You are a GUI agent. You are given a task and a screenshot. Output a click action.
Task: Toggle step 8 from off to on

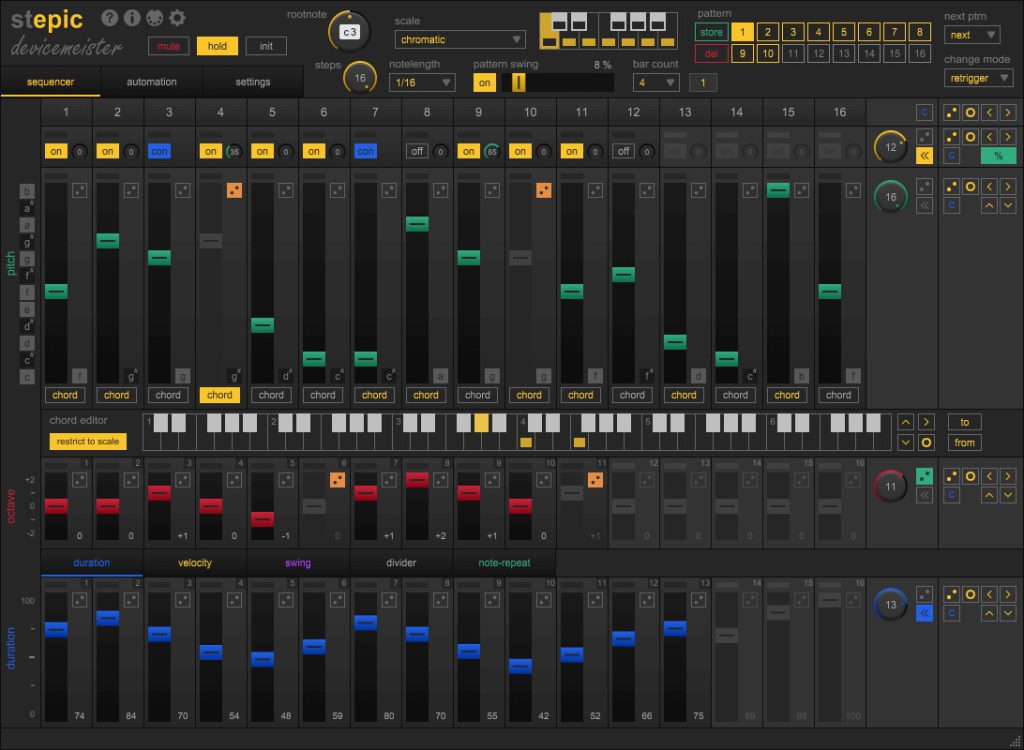pos(417,151)
